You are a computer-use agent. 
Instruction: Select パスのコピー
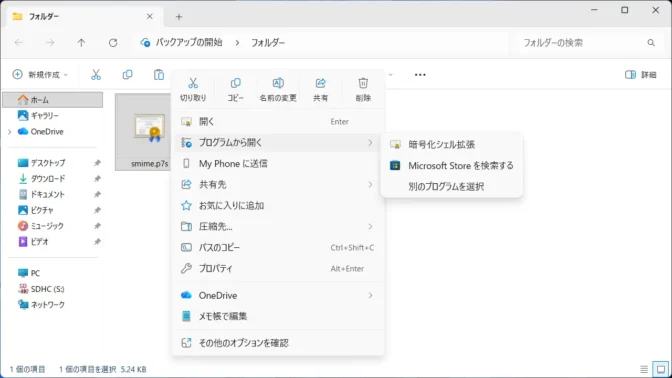278,248
